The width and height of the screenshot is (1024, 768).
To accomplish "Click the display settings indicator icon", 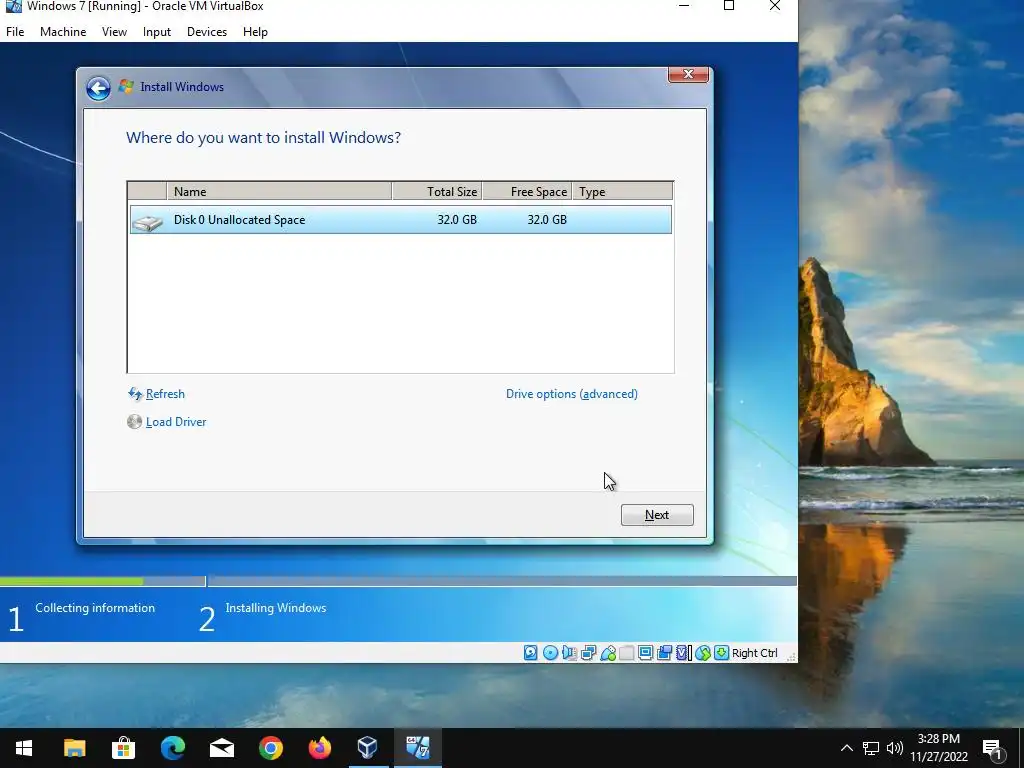I will pos(645,652).
